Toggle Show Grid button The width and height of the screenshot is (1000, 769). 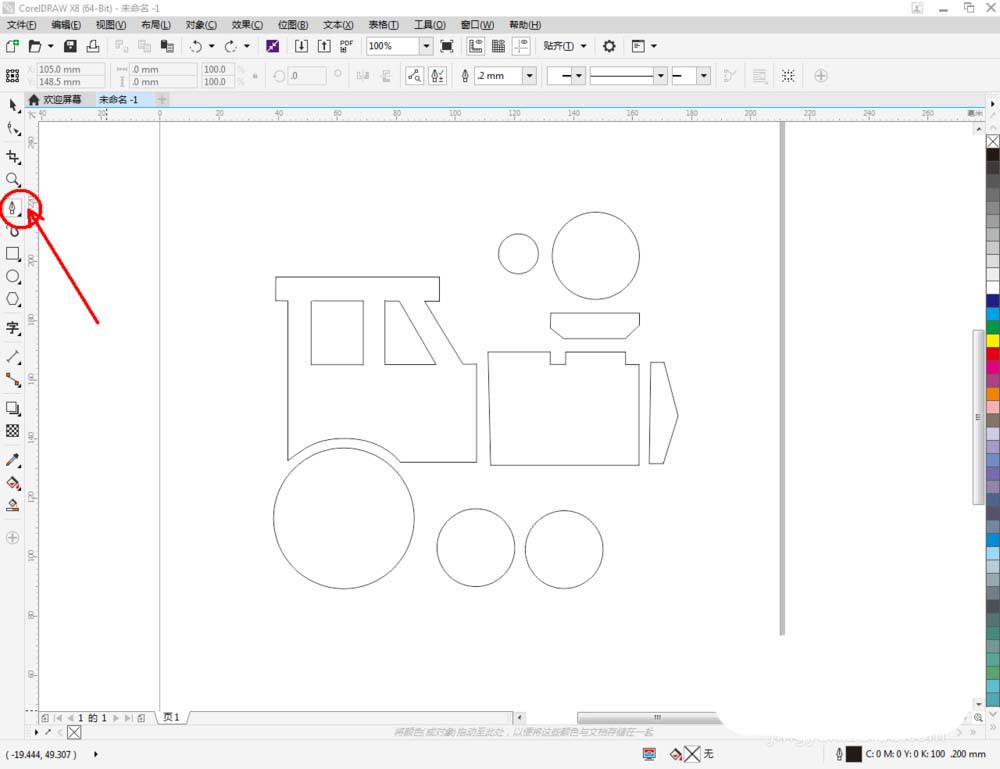tap(498, 46)
